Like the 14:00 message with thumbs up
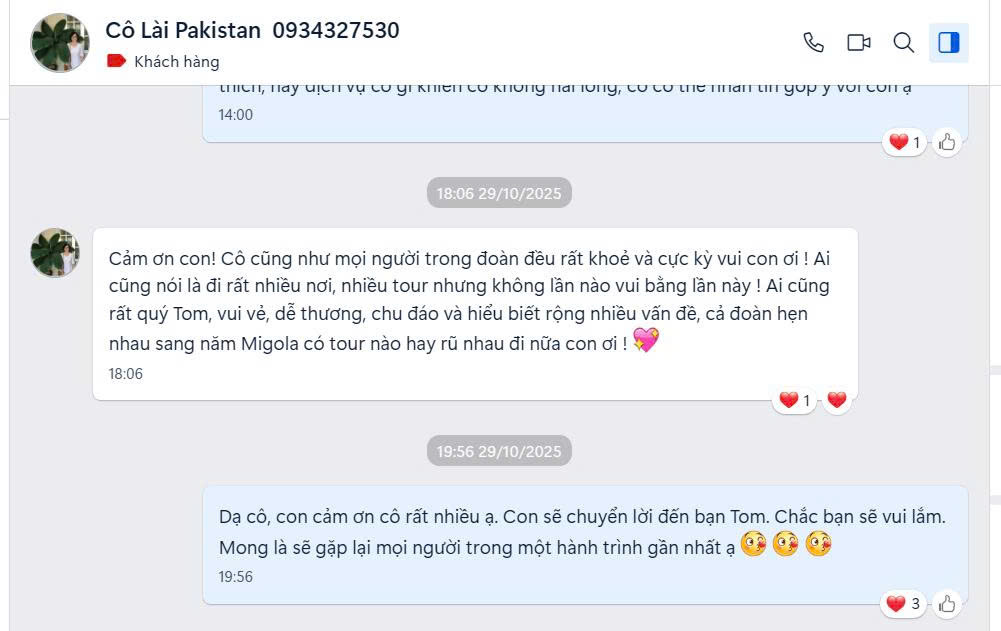This screenshot has width=1001, height=631. [x=947, y=142]
